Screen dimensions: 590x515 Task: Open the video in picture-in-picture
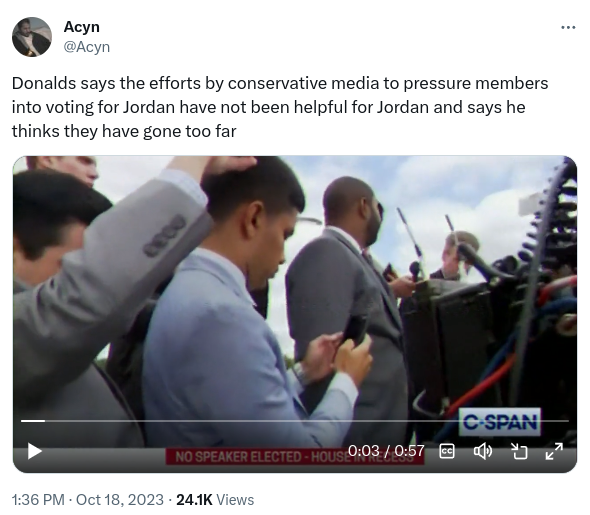[x=519, y=451]
